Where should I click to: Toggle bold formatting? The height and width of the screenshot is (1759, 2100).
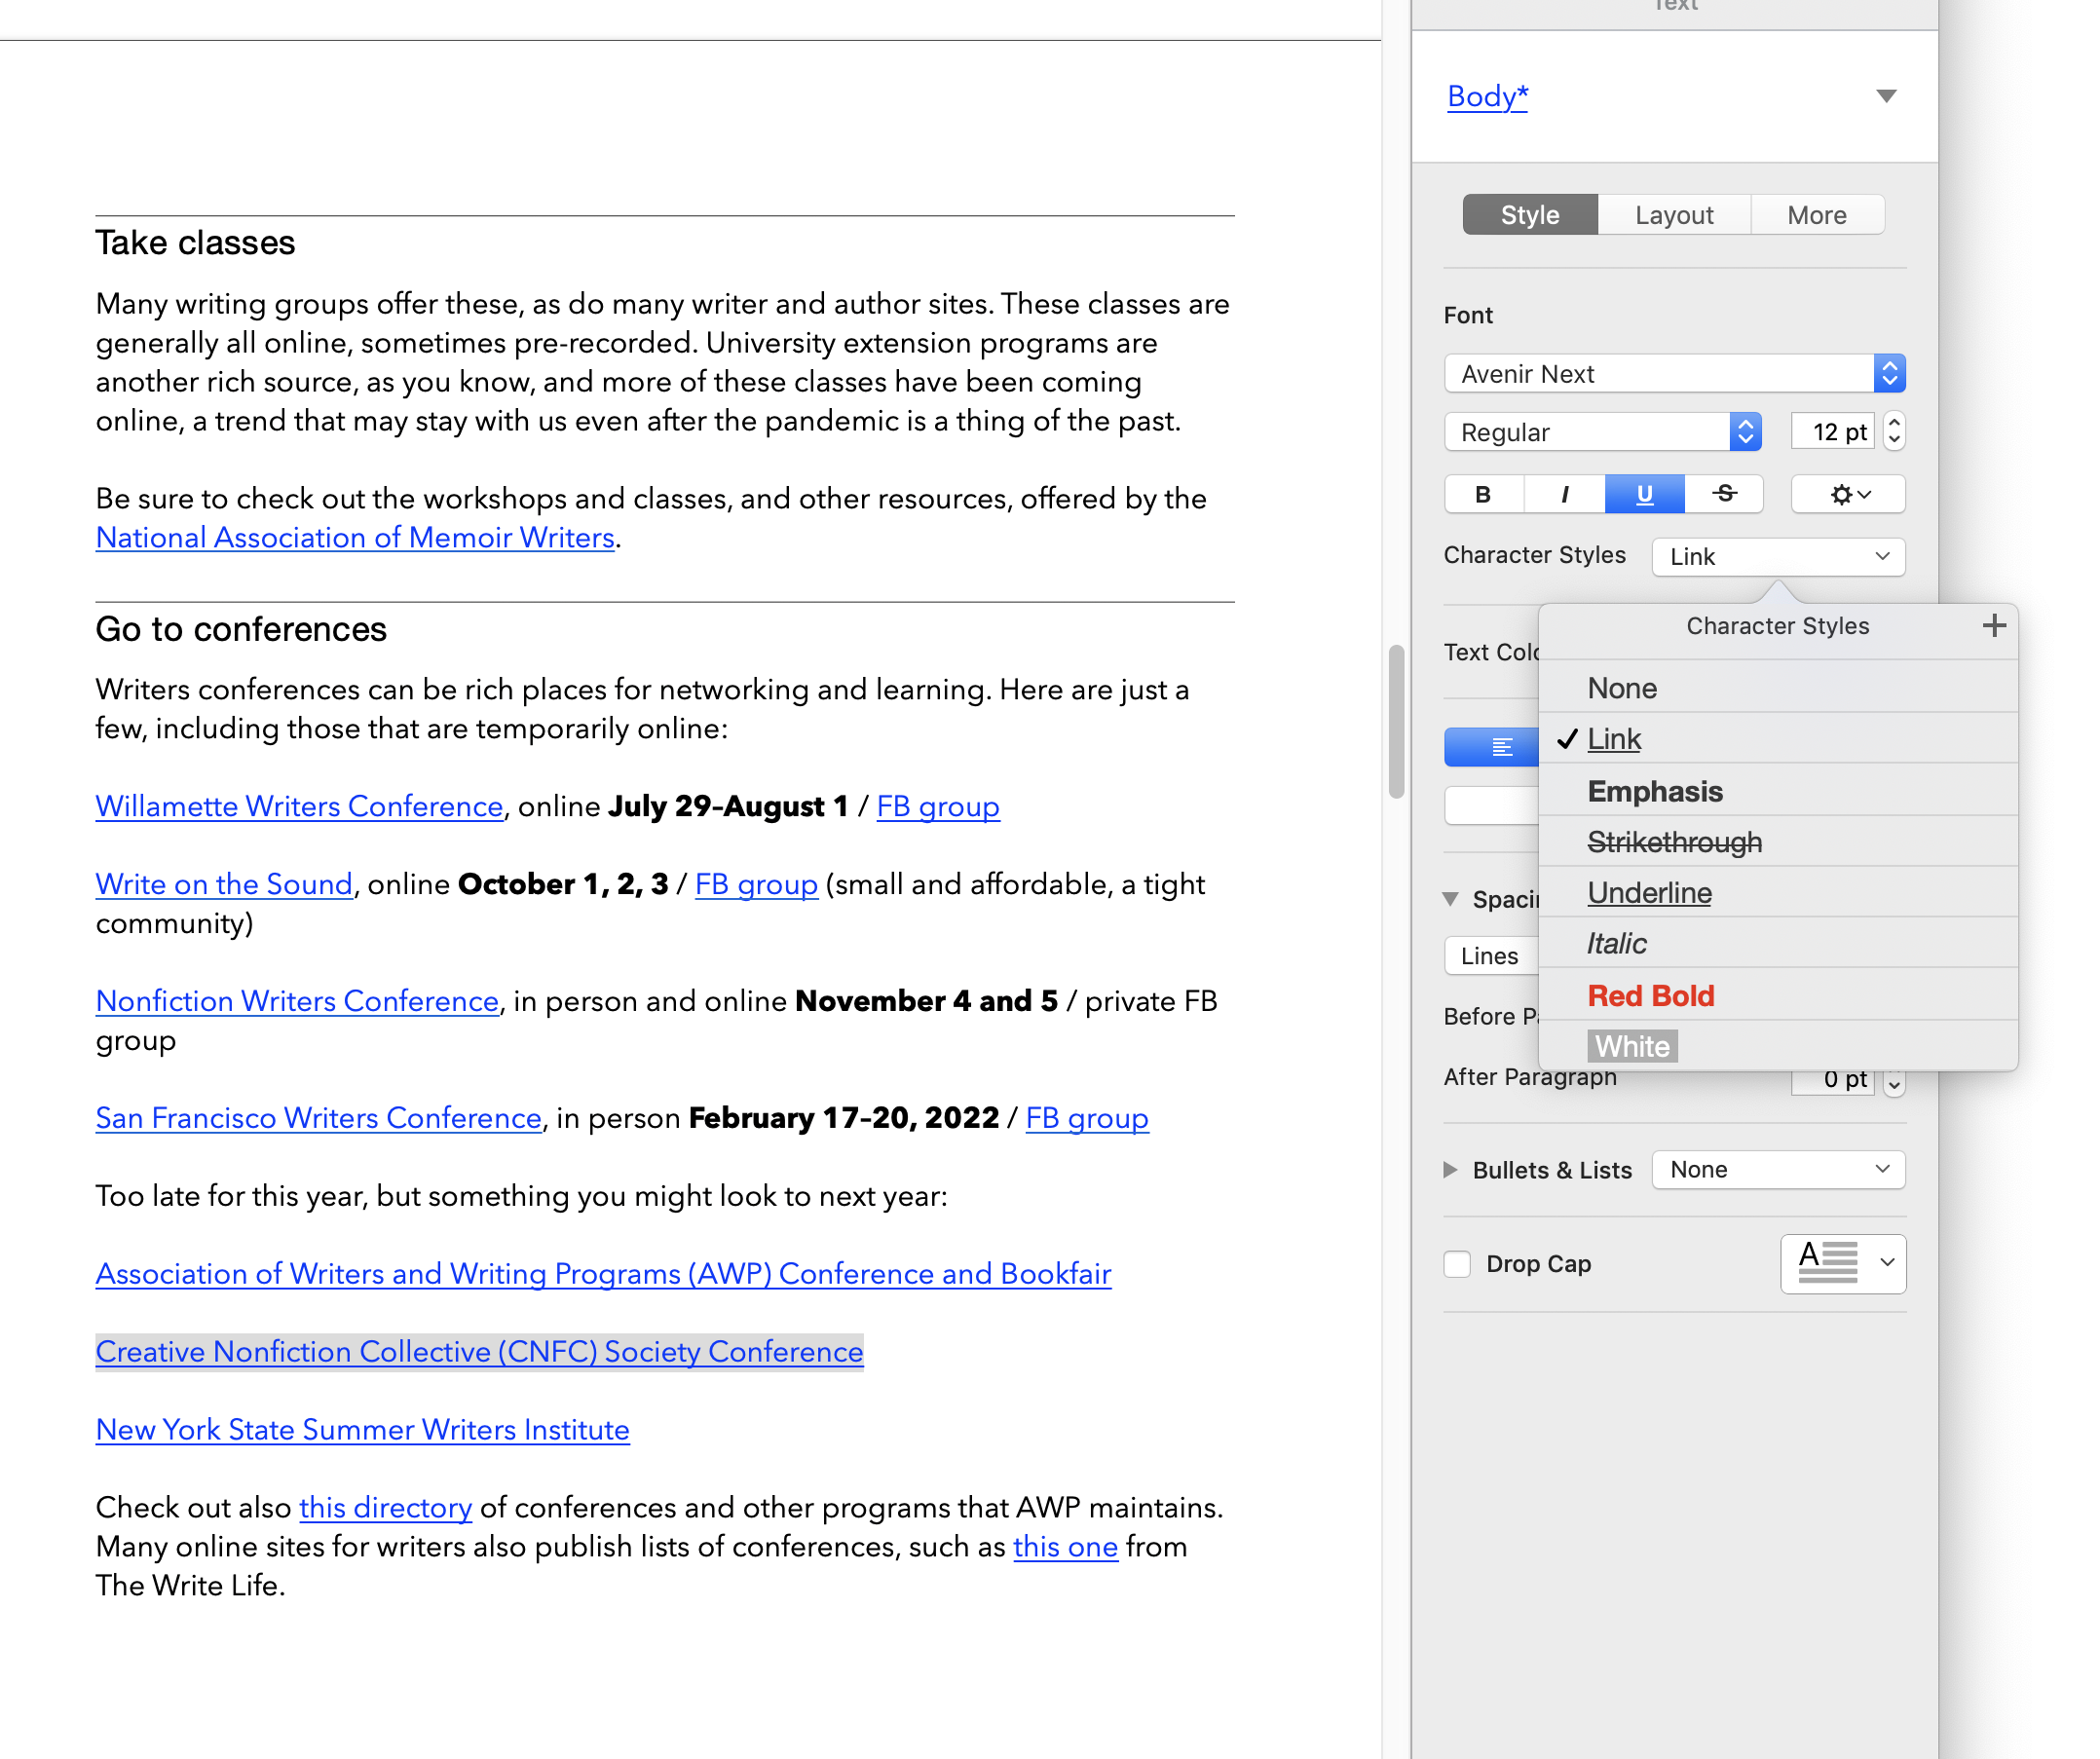point(1484,493)
